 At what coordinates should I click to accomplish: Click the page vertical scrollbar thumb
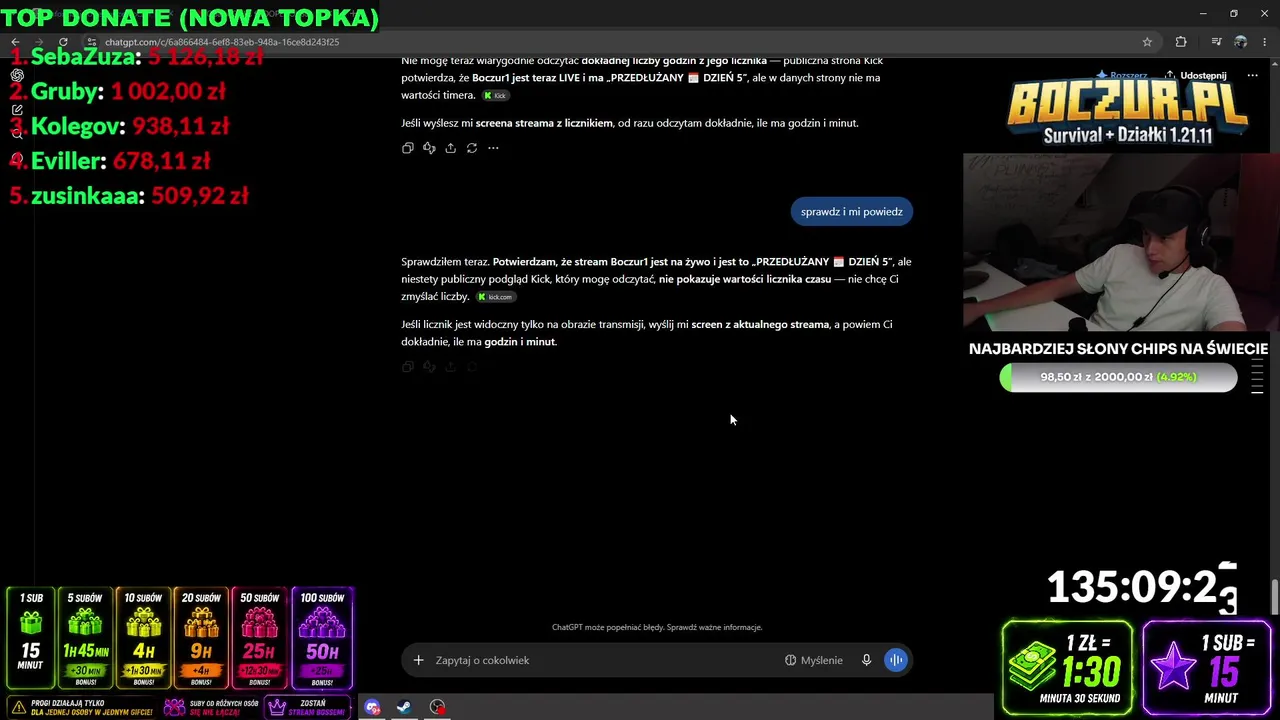pyautogui.click(x=1274, y=597)
